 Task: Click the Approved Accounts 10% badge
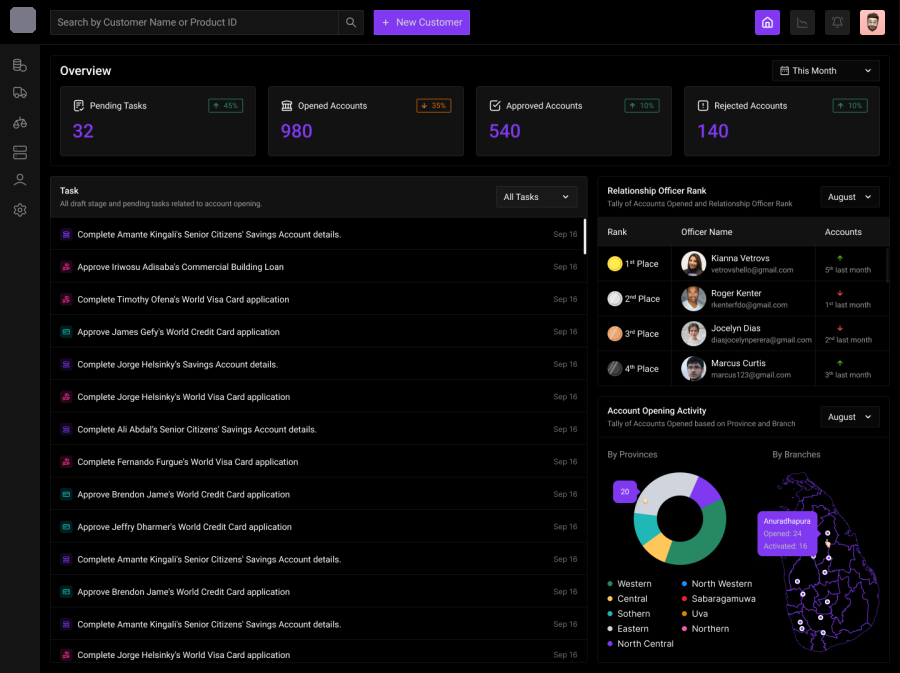tap(642, 106)
